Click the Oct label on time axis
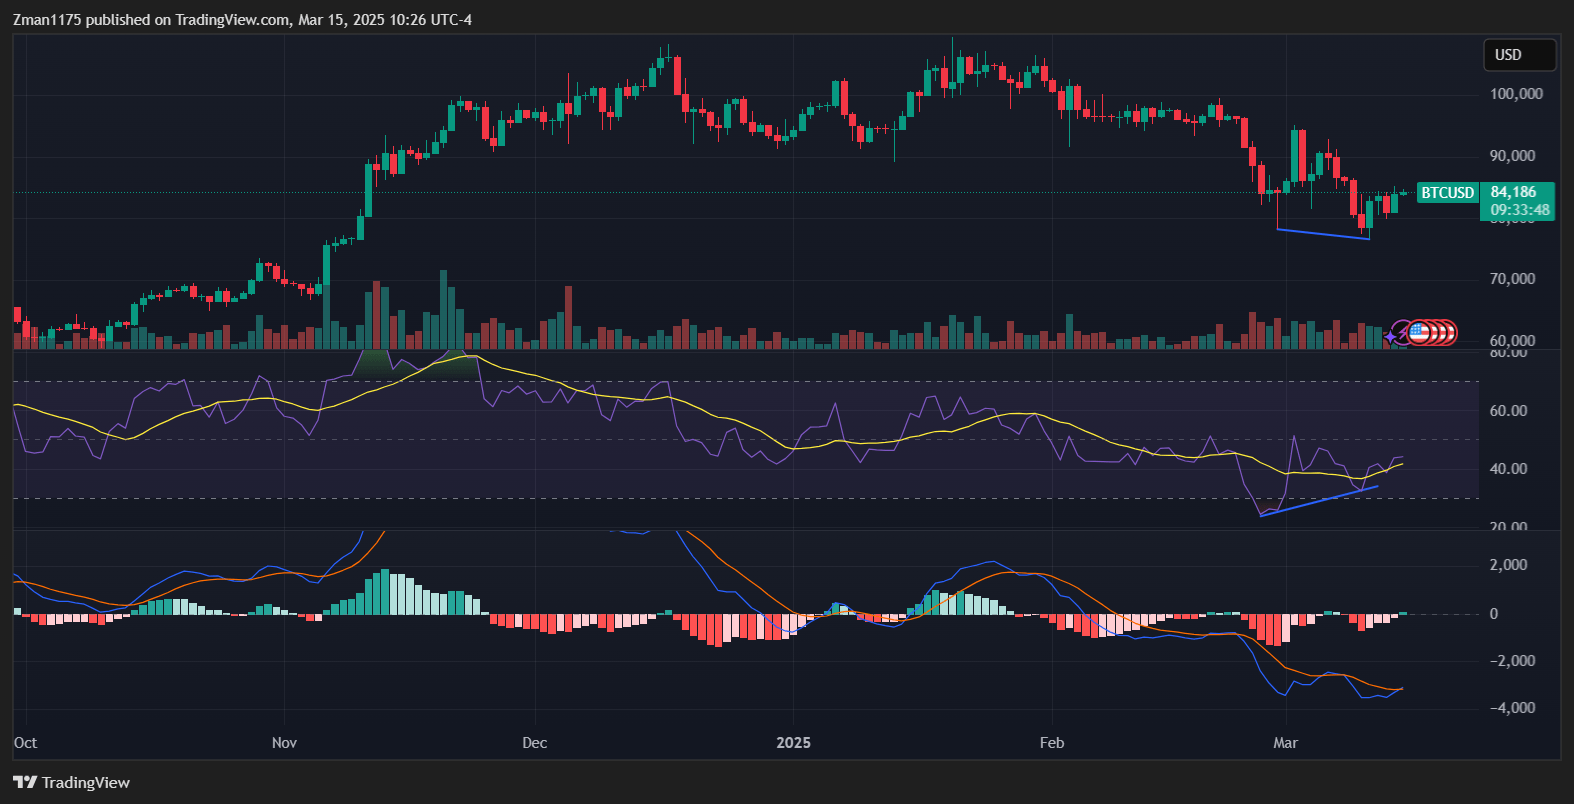The width and height of the screenshot is (1574, 804). click(25, 743)
